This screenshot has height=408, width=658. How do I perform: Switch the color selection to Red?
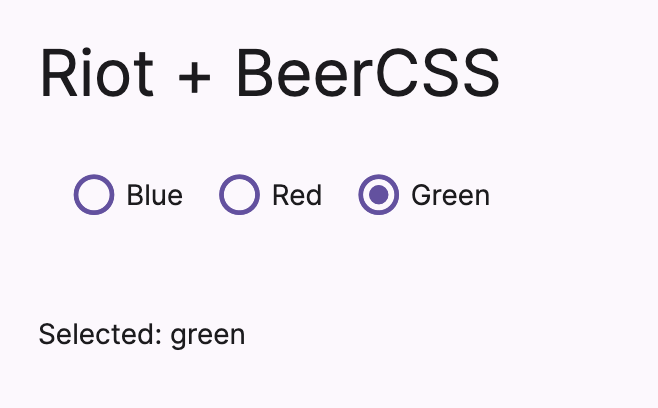point(240,195)
